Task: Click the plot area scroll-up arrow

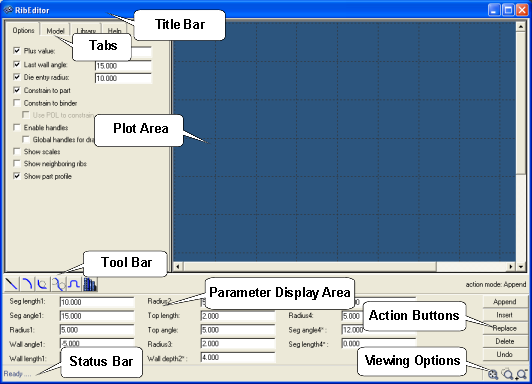Action: click(520, 26)
